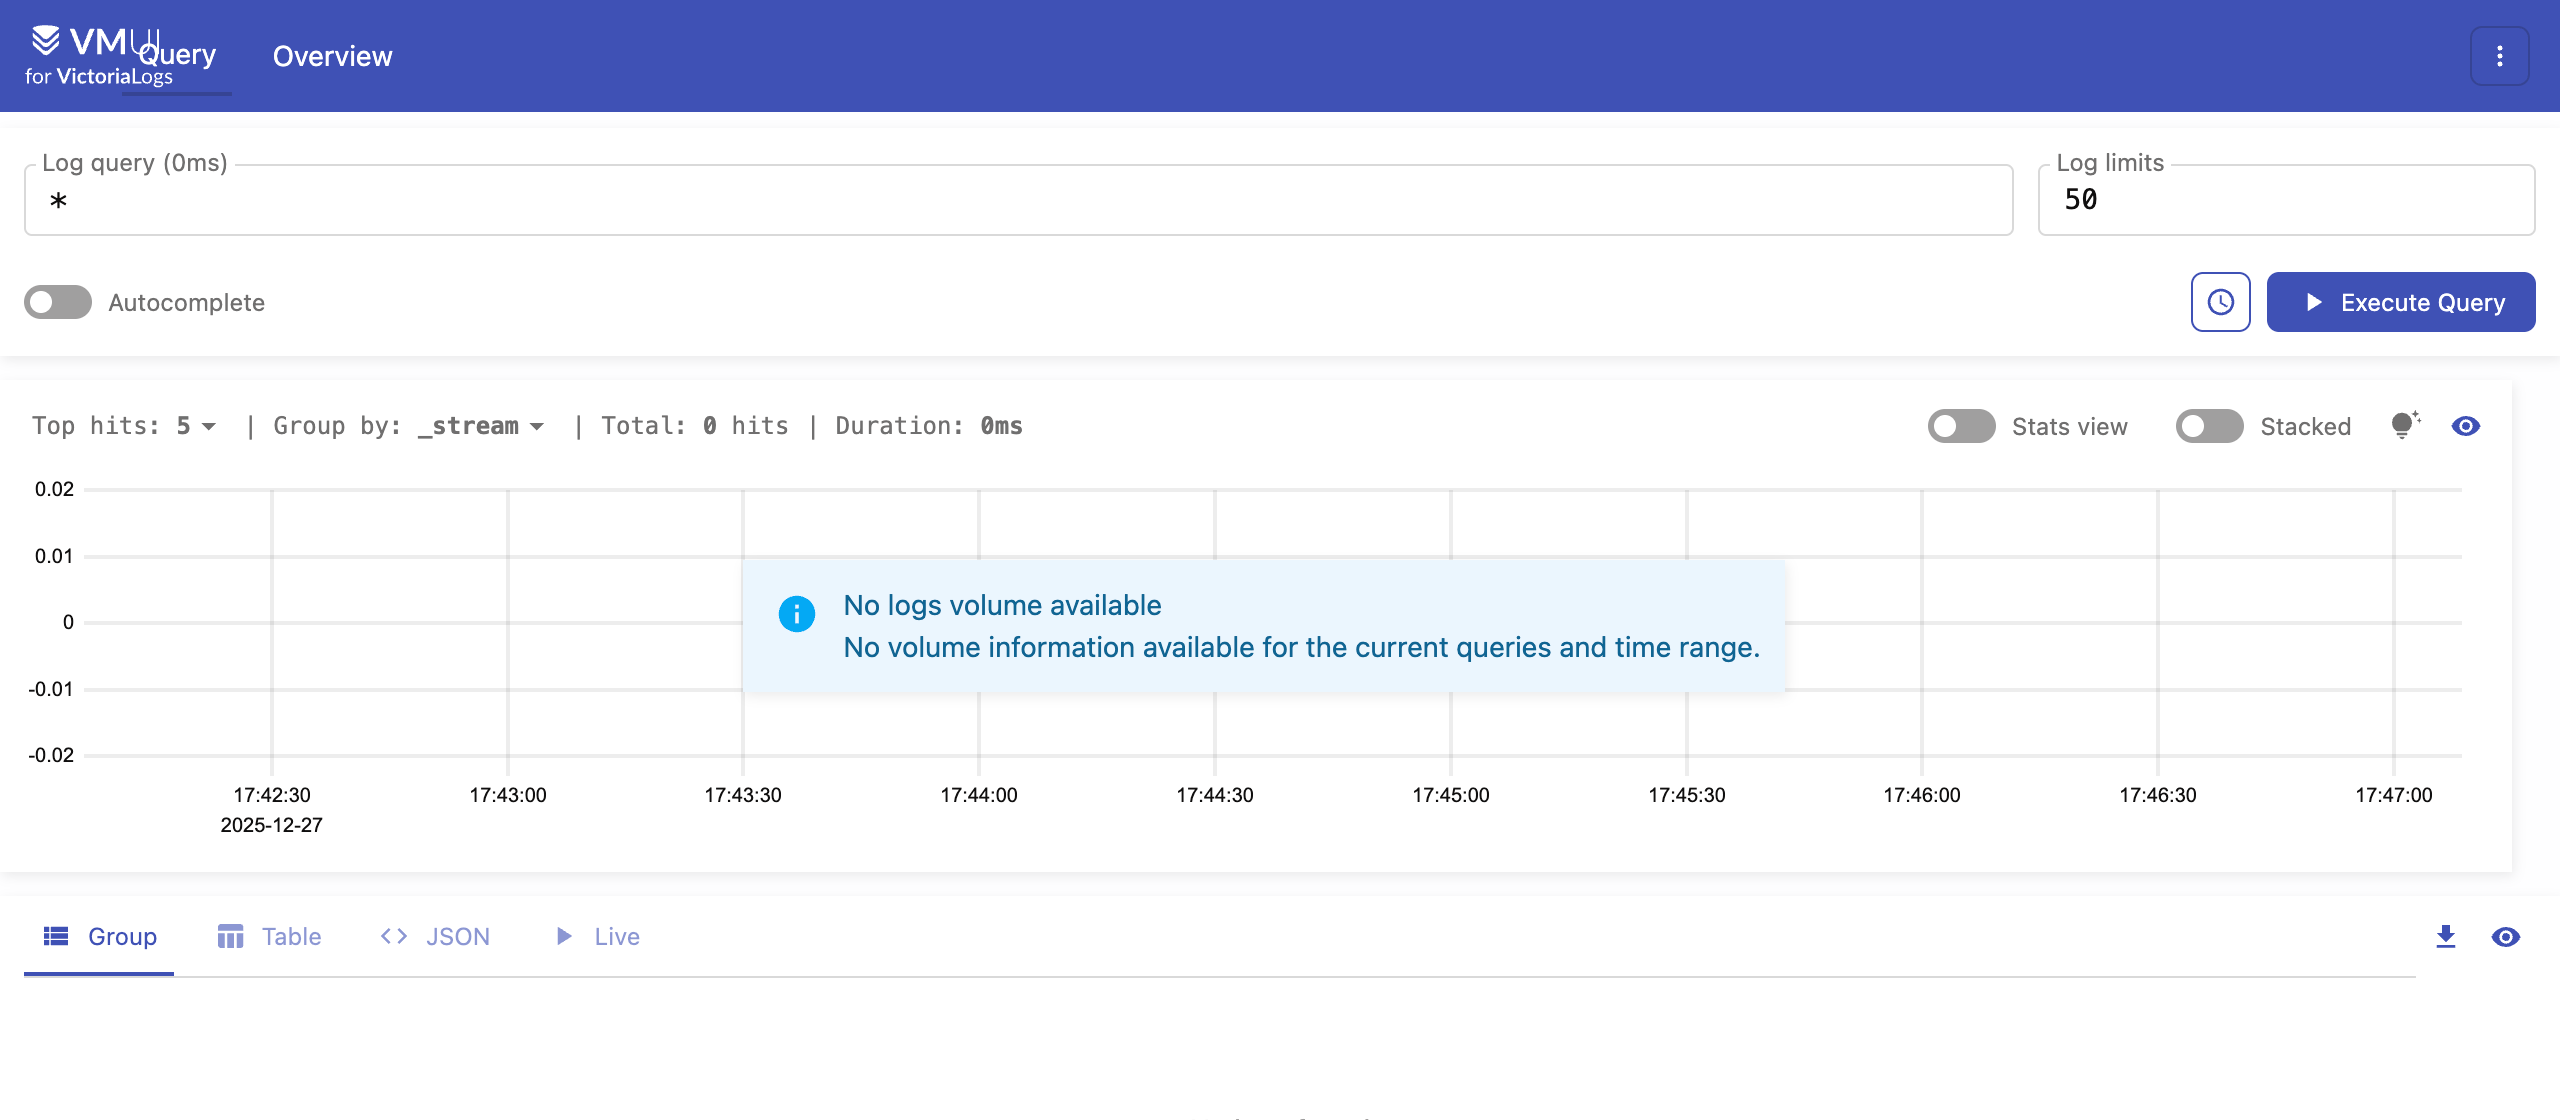Click the info icon in the no-logs notice

(797, 614)
